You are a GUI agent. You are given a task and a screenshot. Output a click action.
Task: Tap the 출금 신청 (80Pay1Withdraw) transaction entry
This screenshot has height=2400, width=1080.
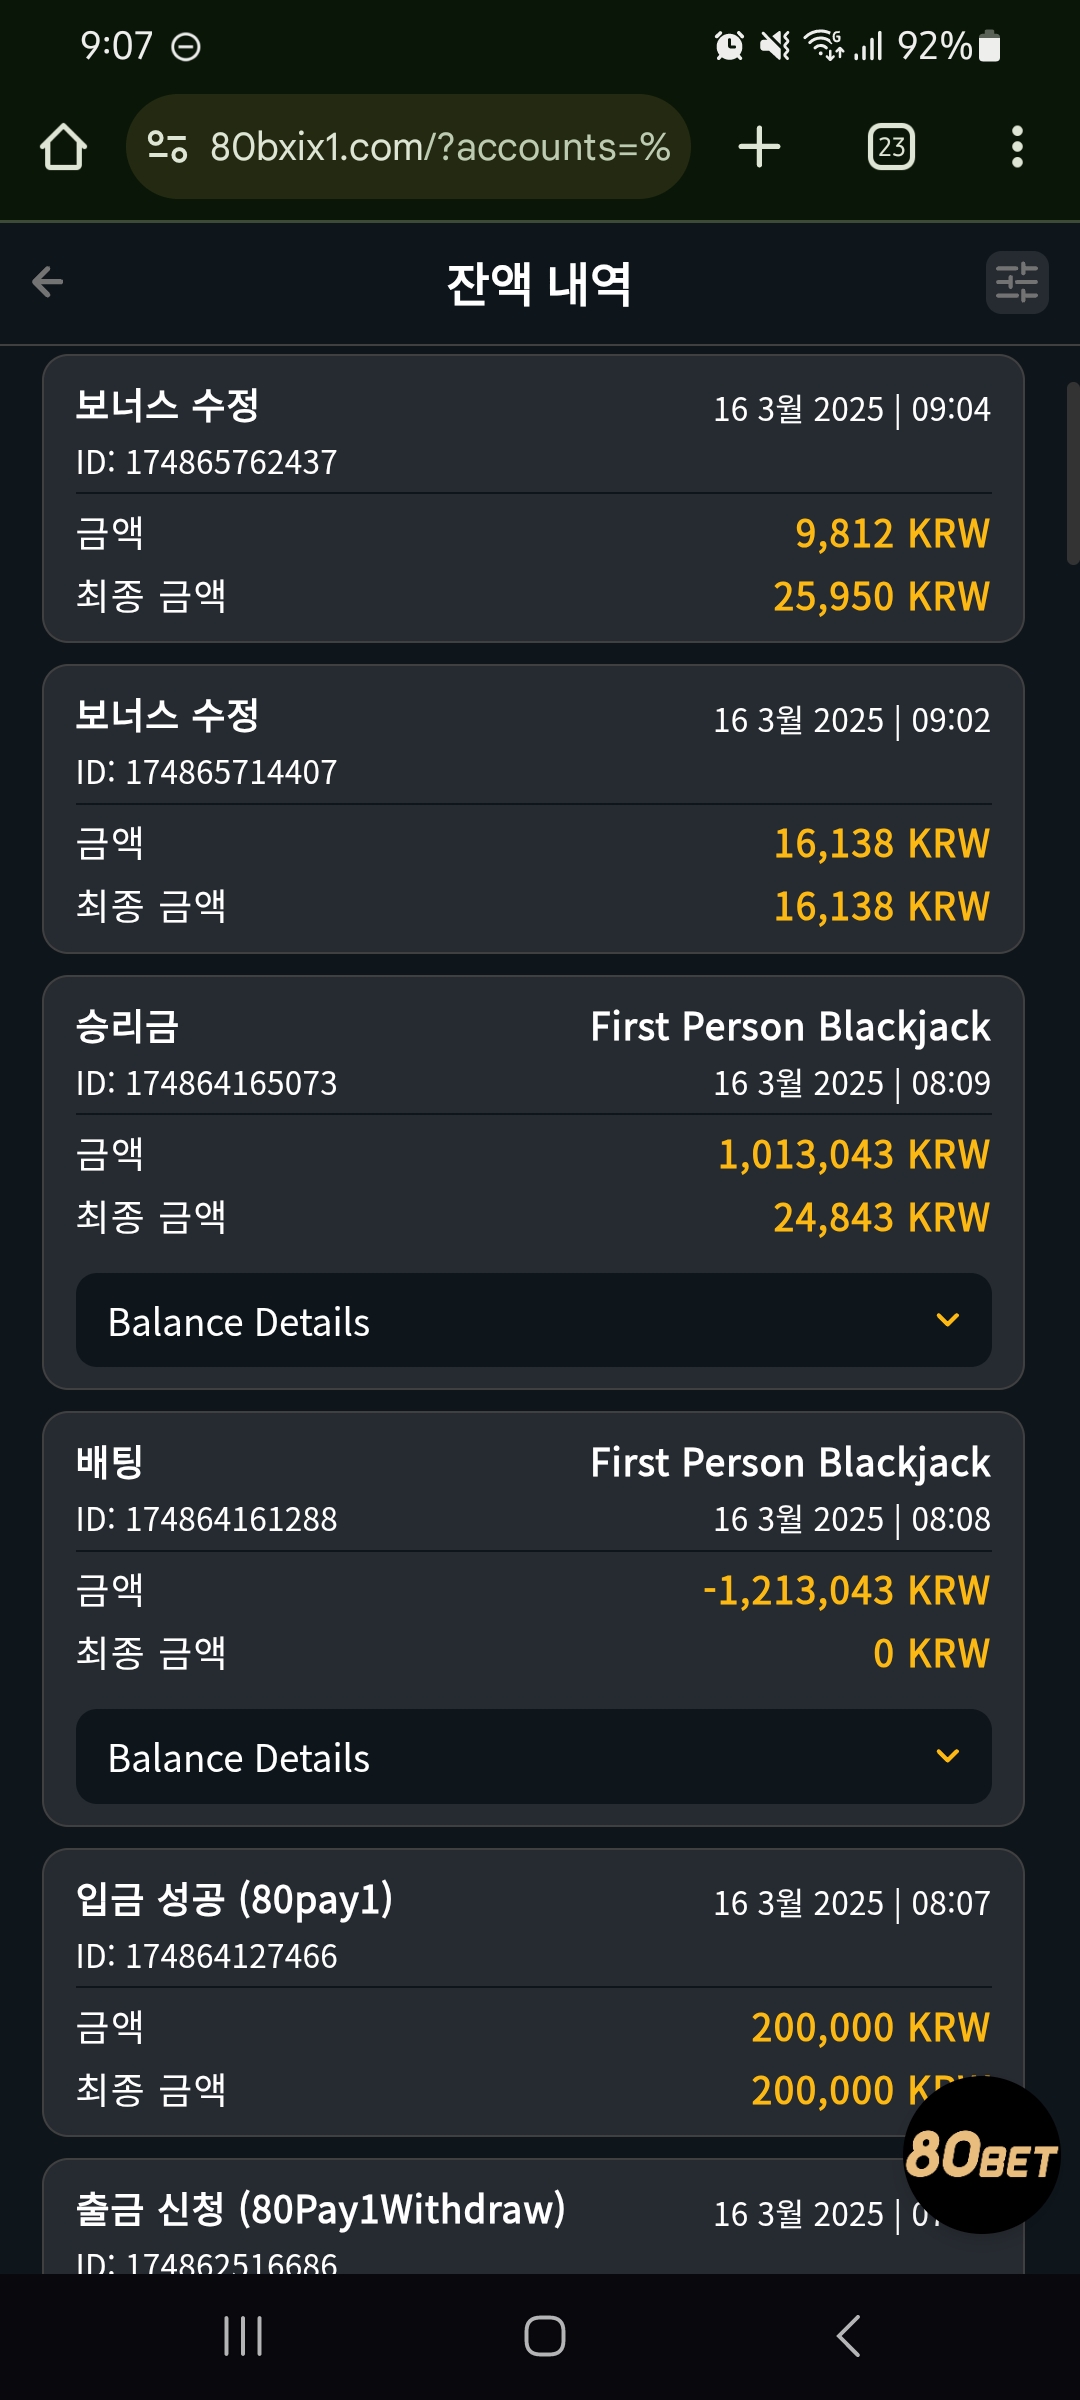click(534, 2217)
